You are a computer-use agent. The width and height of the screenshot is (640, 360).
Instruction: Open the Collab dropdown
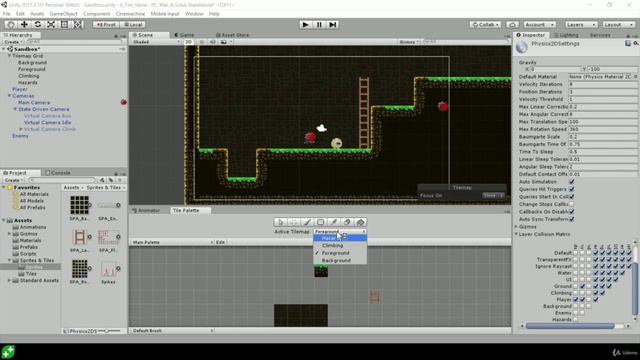(x=485, y=24)
